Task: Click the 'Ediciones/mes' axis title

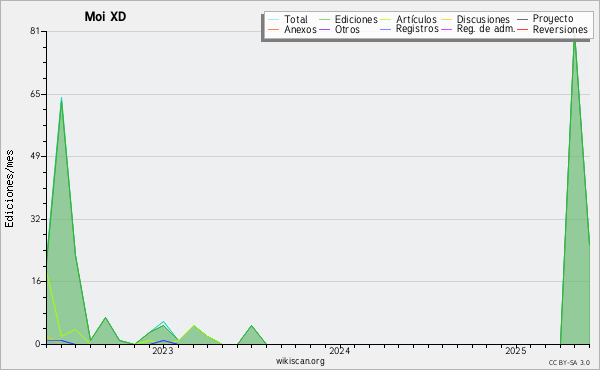Action: tap(9, 188)
